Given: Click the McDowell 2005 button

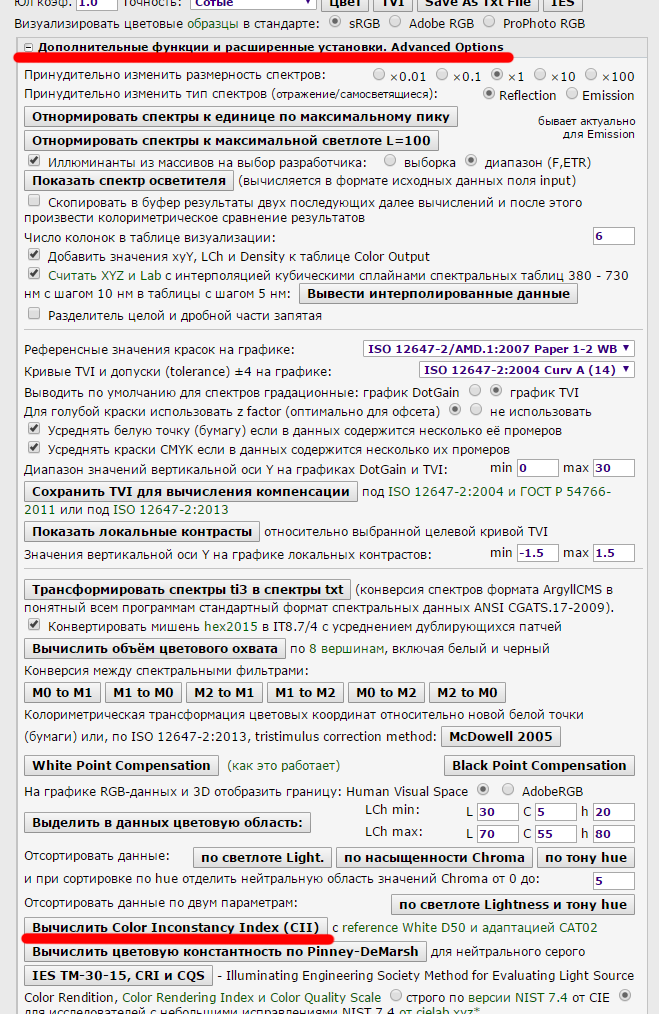Looking at the screenshot, I should [x=501, y=737].
